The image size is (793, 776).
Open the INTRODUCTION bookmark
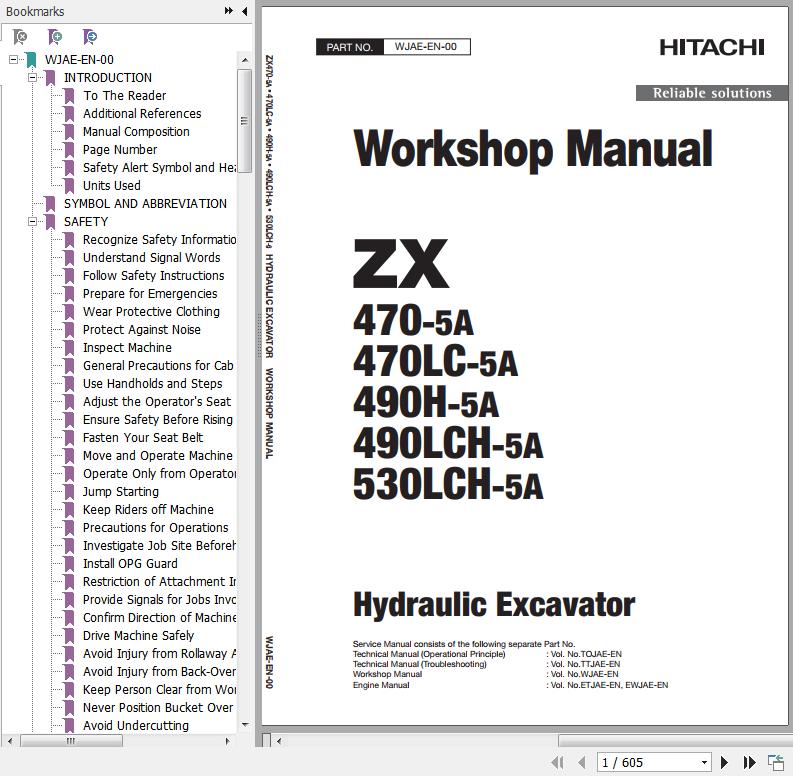(108, 77)
